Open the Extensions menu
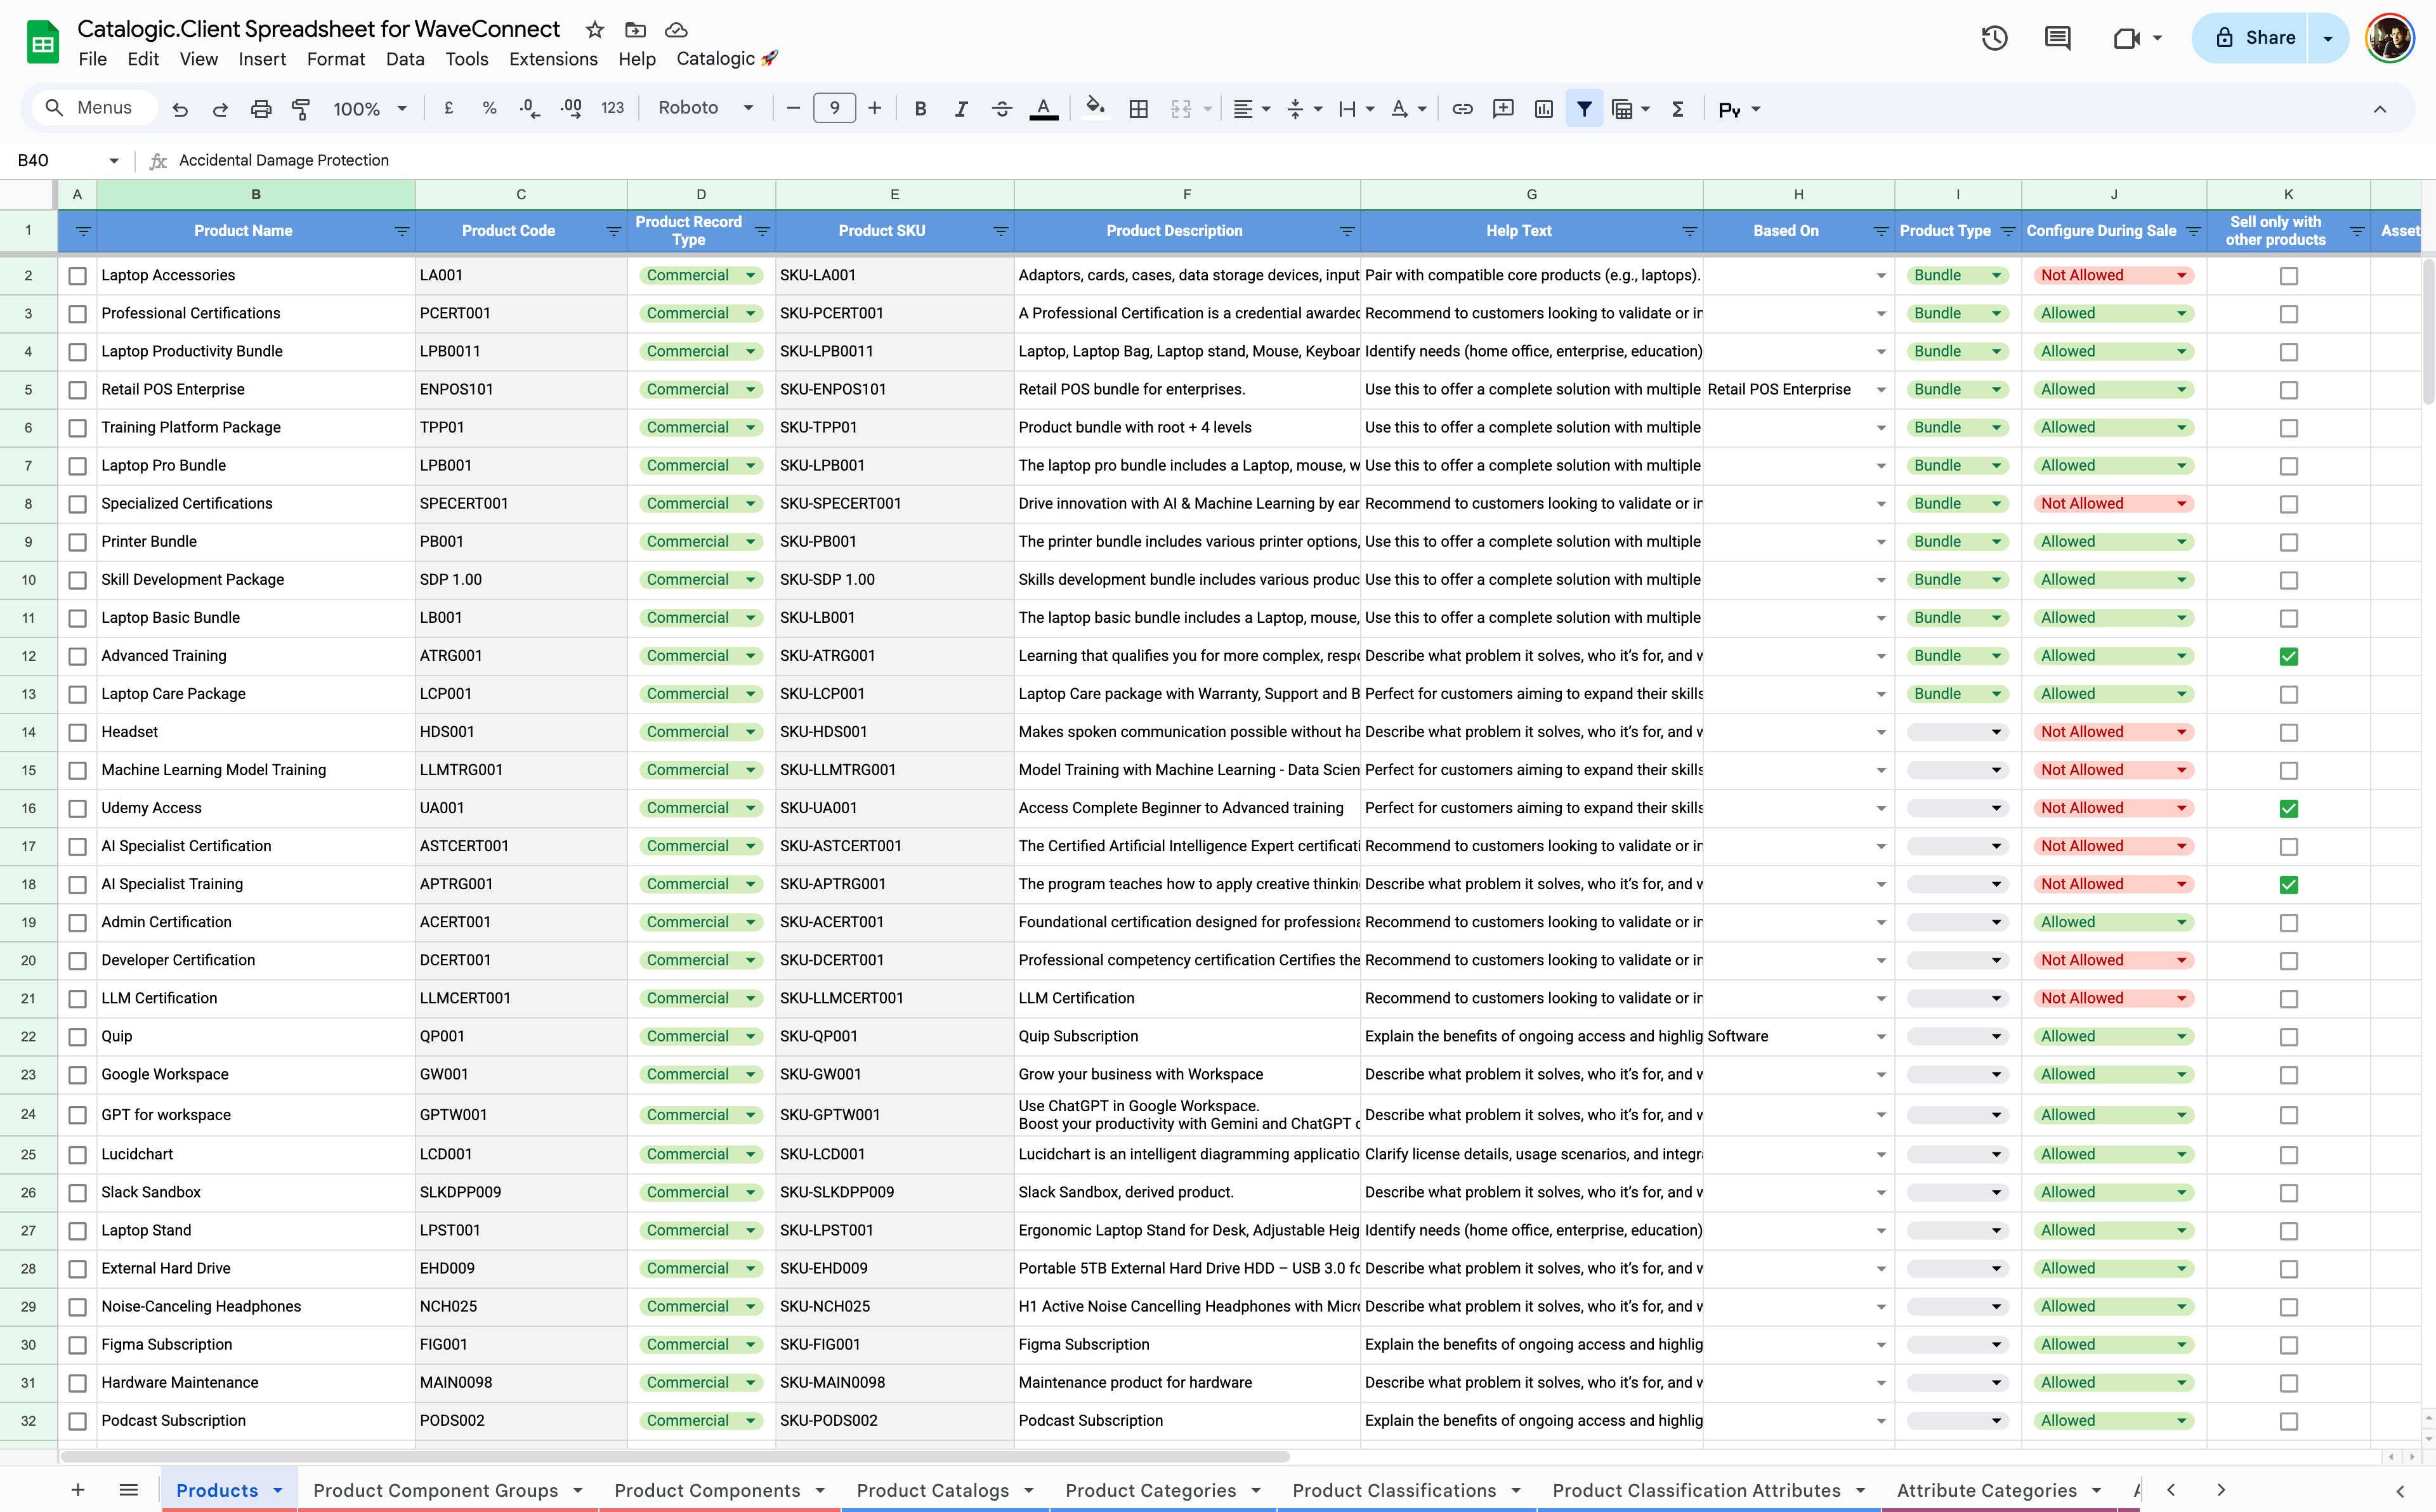 click(552, 59)
